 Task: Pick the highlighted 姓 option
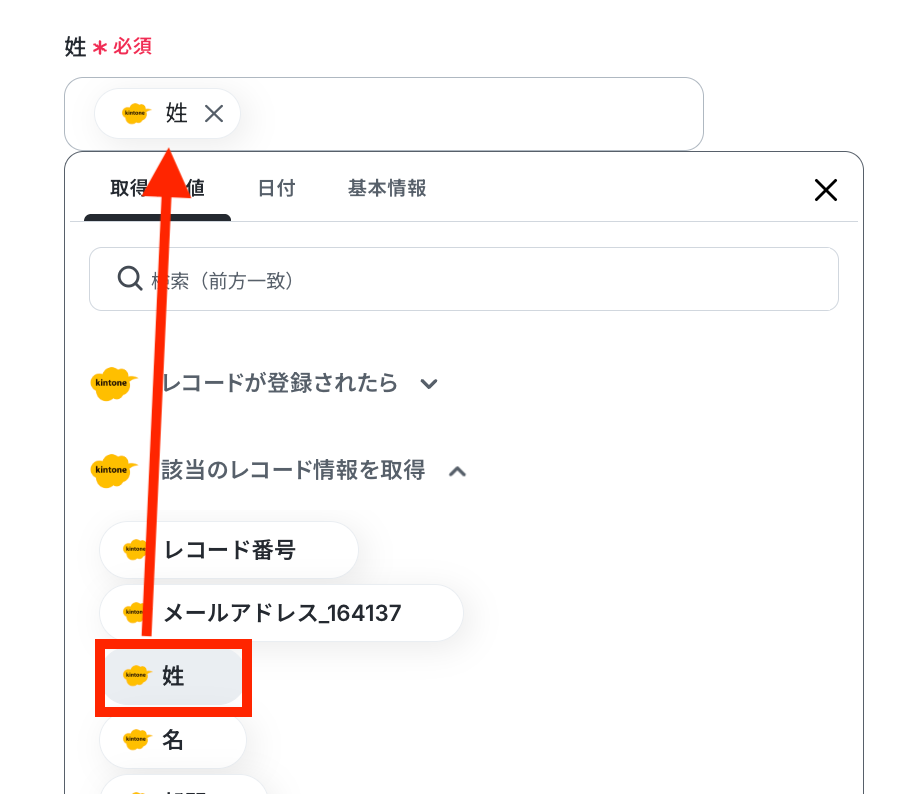click(173, 676)
